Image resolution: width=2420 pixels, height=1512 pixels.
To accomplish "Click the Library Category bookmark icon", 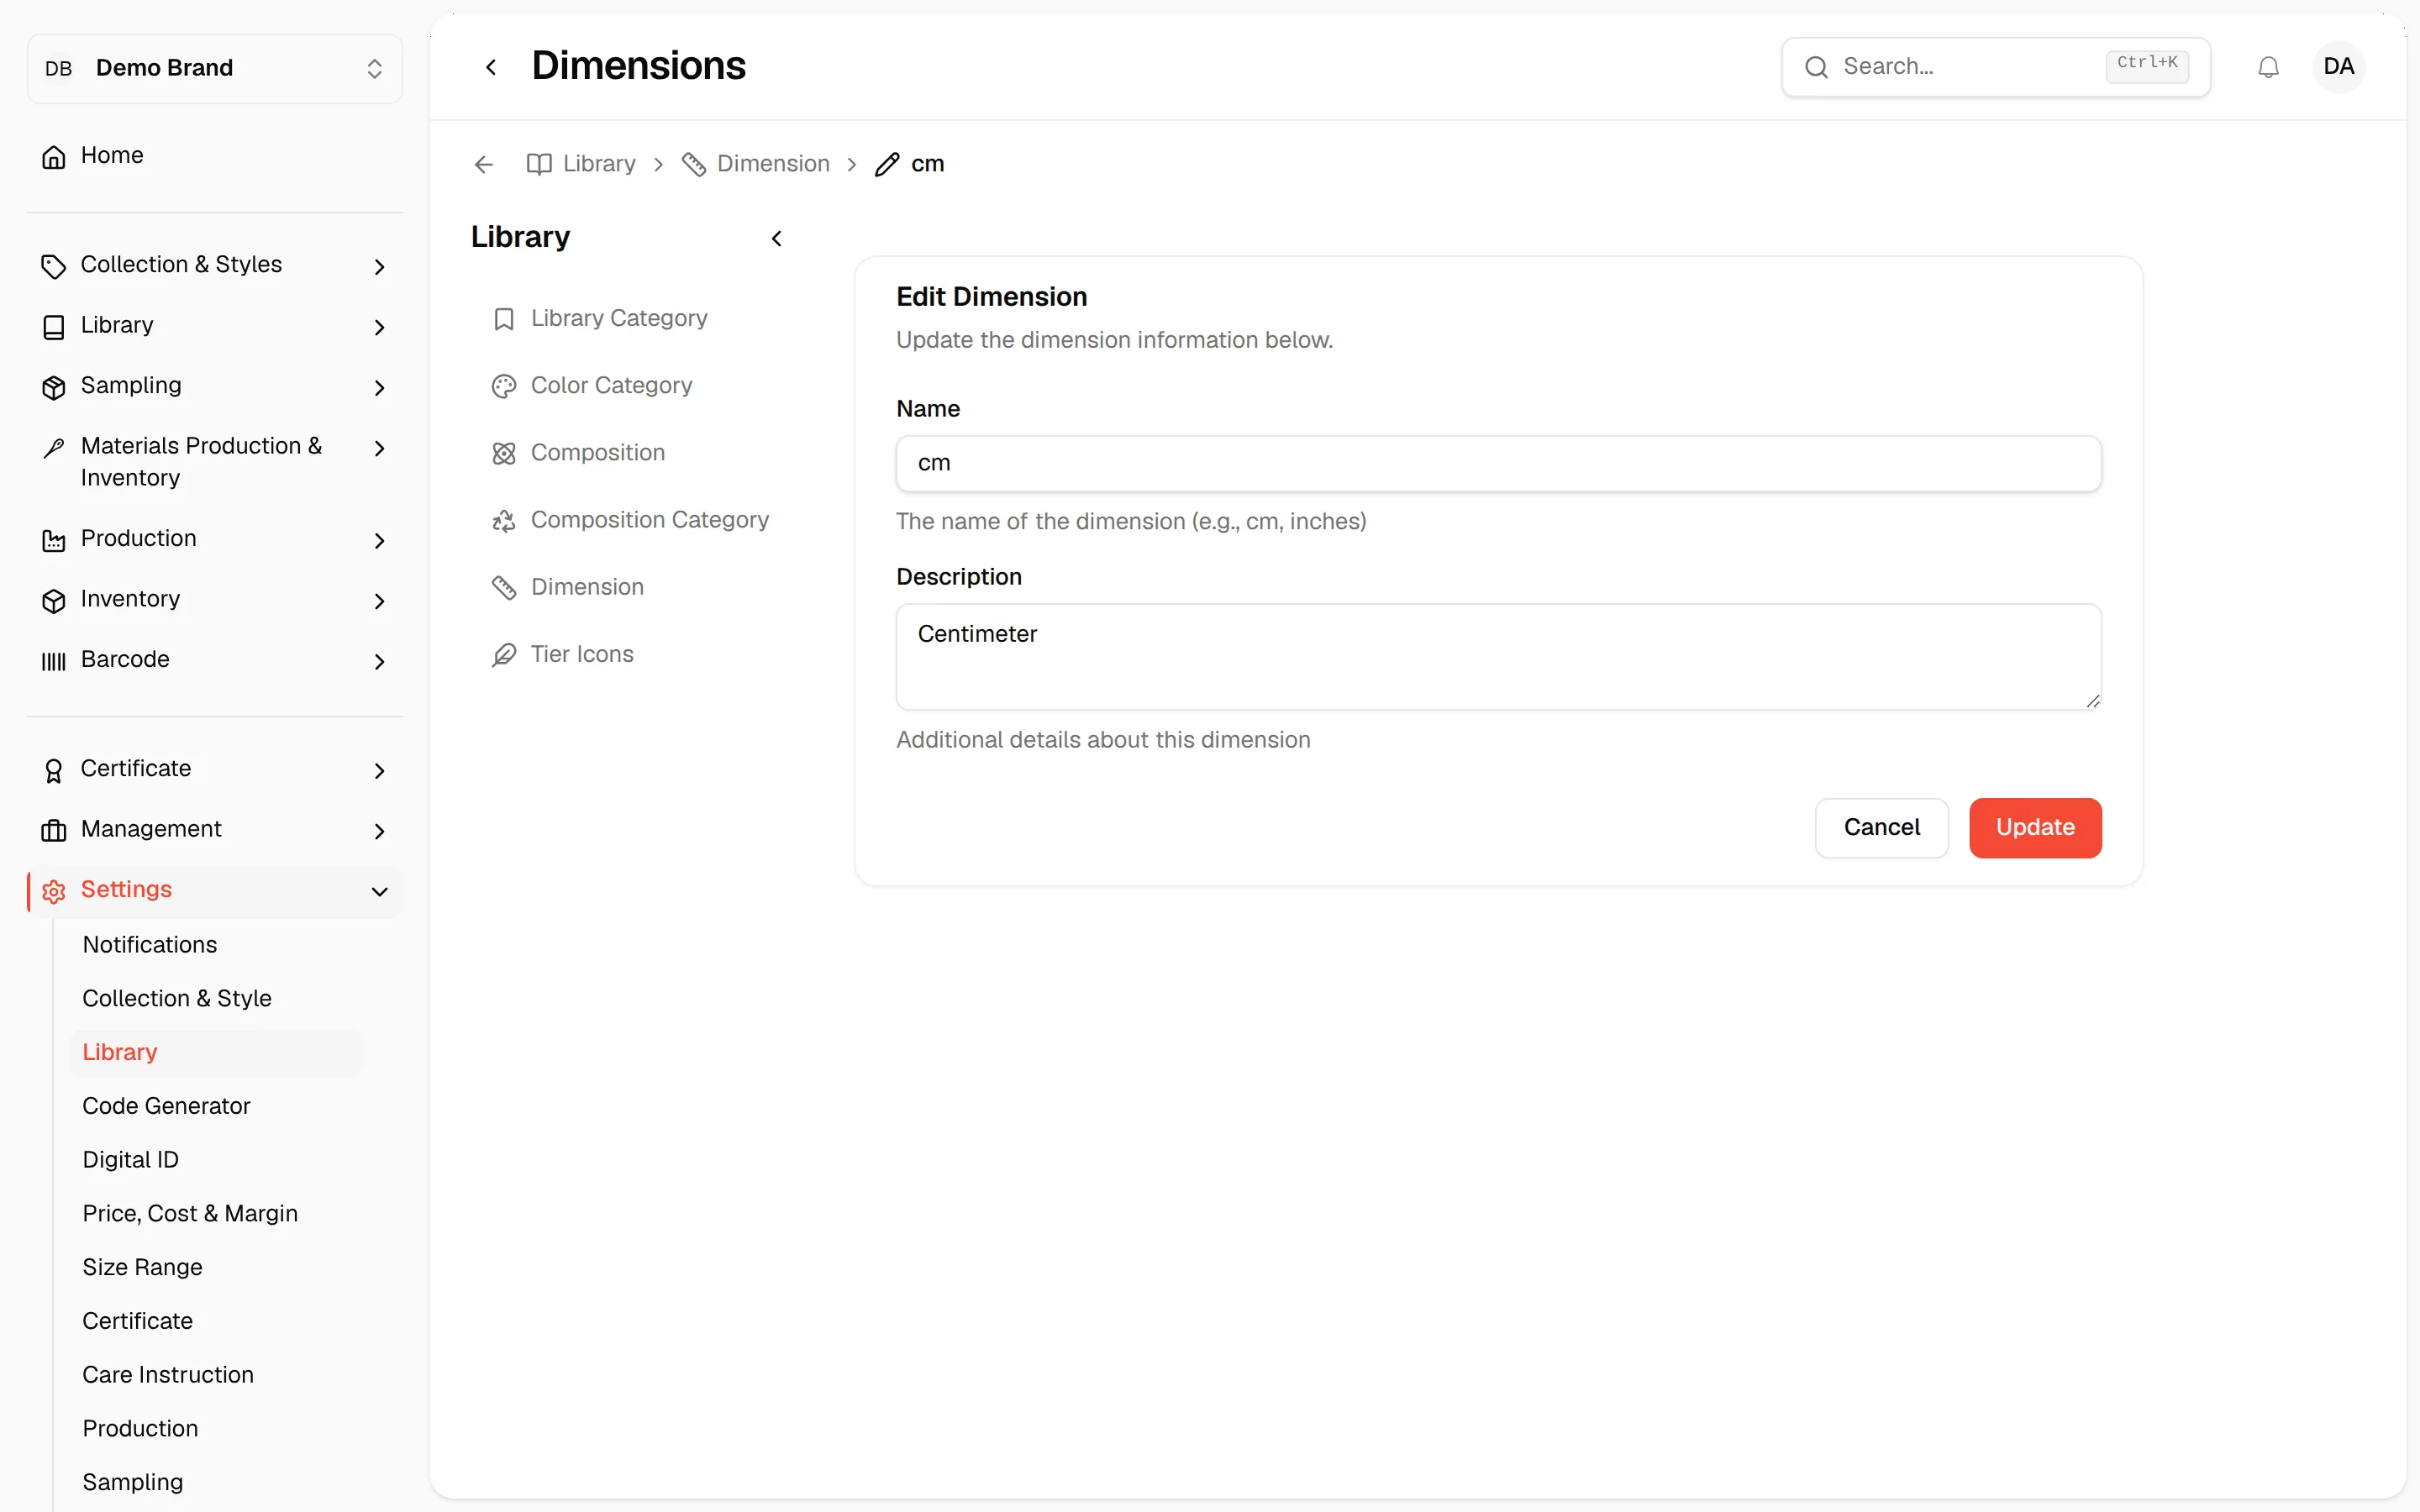I will pos(504,319).
